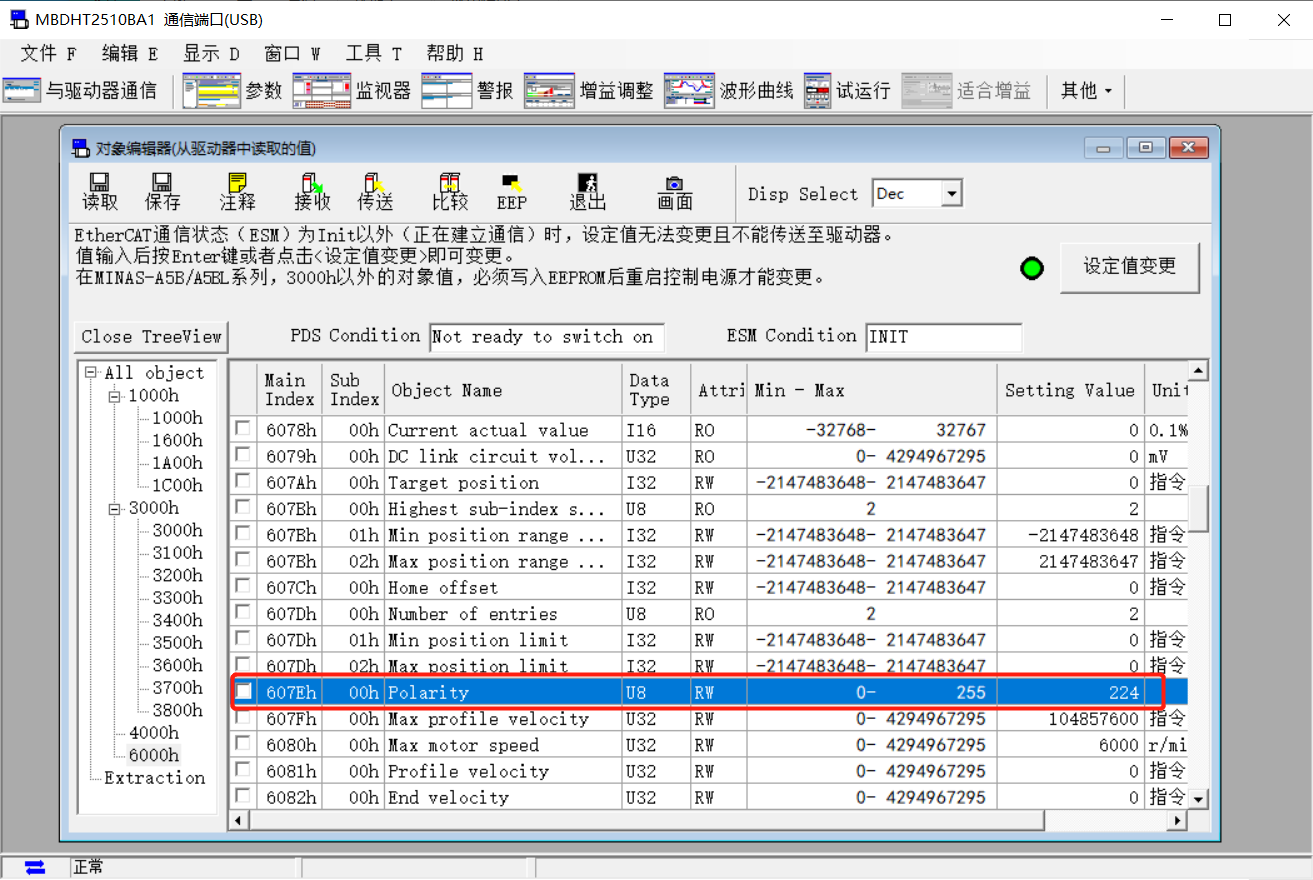Click the 比较 compare toolbar icon
Viewport: 1313px width, 880px height.
coord(450,192)
